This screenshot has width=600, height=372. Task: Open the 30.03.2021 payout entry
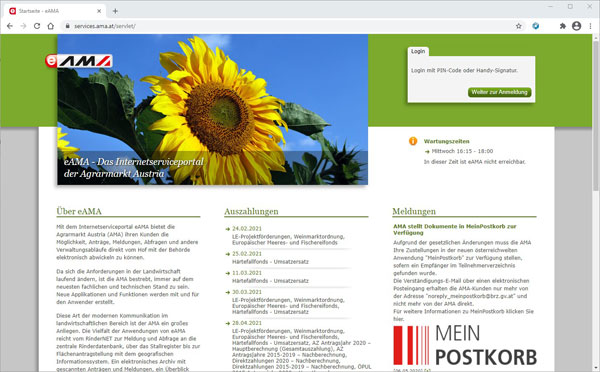tap(247, 292)
